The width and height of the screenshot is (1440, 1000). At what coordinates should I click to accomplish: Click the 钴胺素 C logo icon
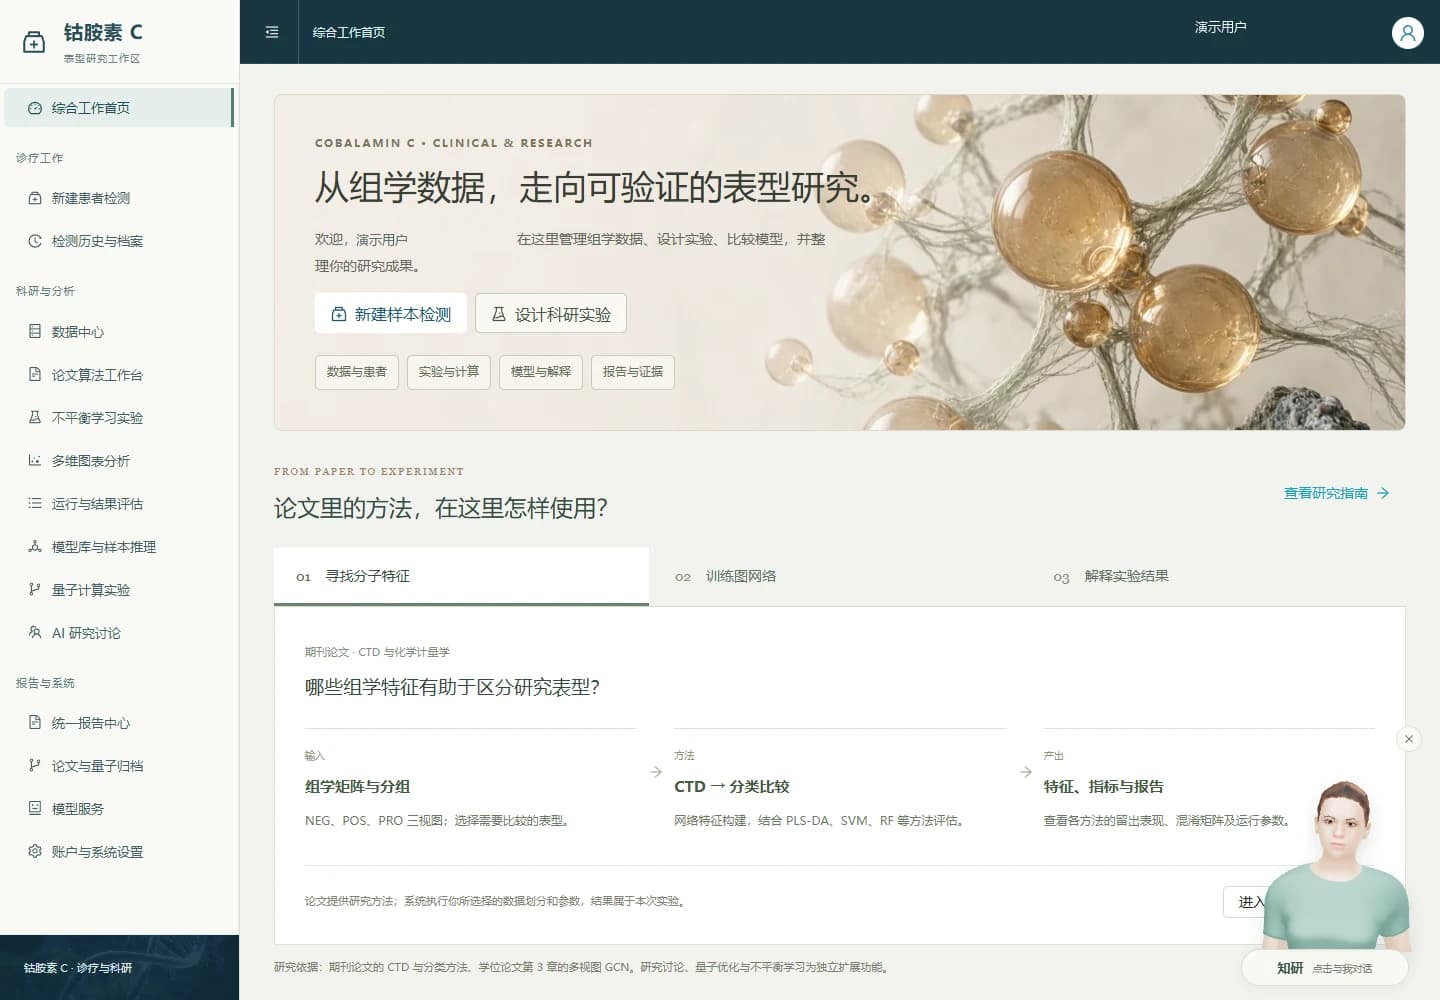(x=34, y=42)
